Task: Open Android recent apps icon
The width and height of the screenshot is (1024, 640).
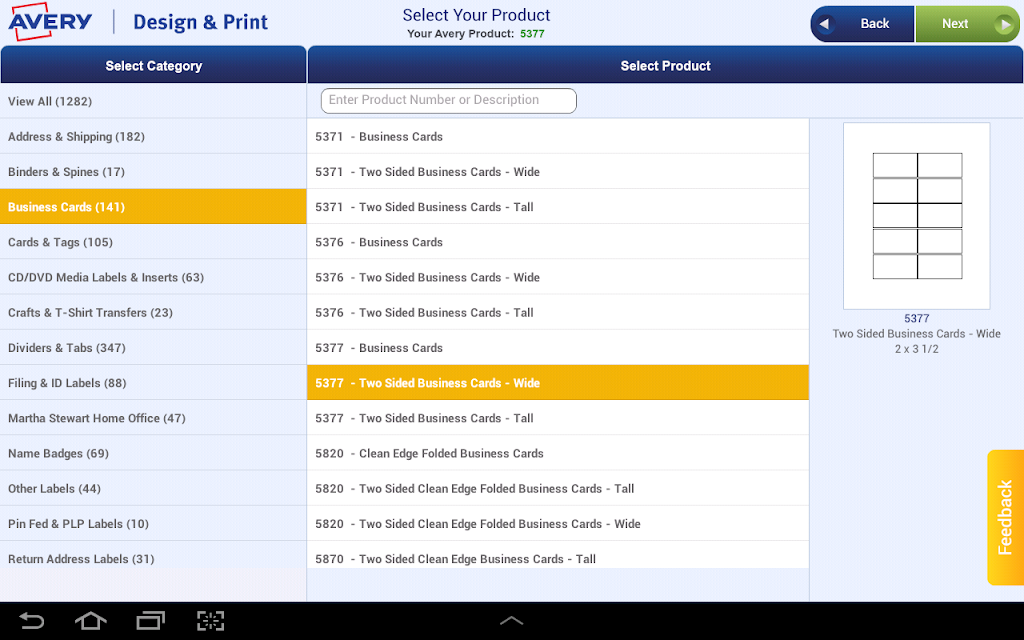Action: pyautogui.click(x=150, y=620)
